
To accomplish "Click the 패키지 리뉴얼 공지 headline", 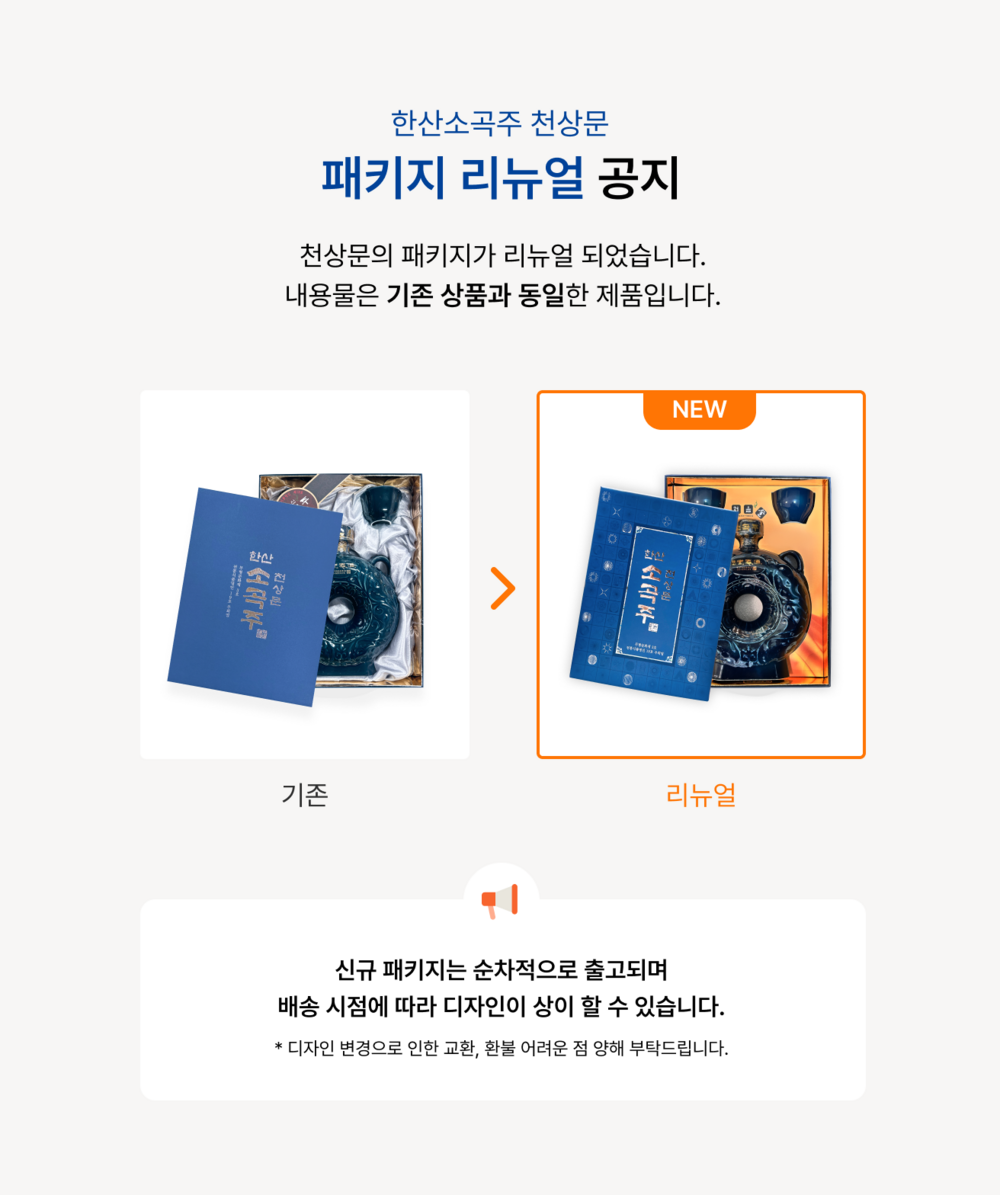I will [x=500, y=178].
